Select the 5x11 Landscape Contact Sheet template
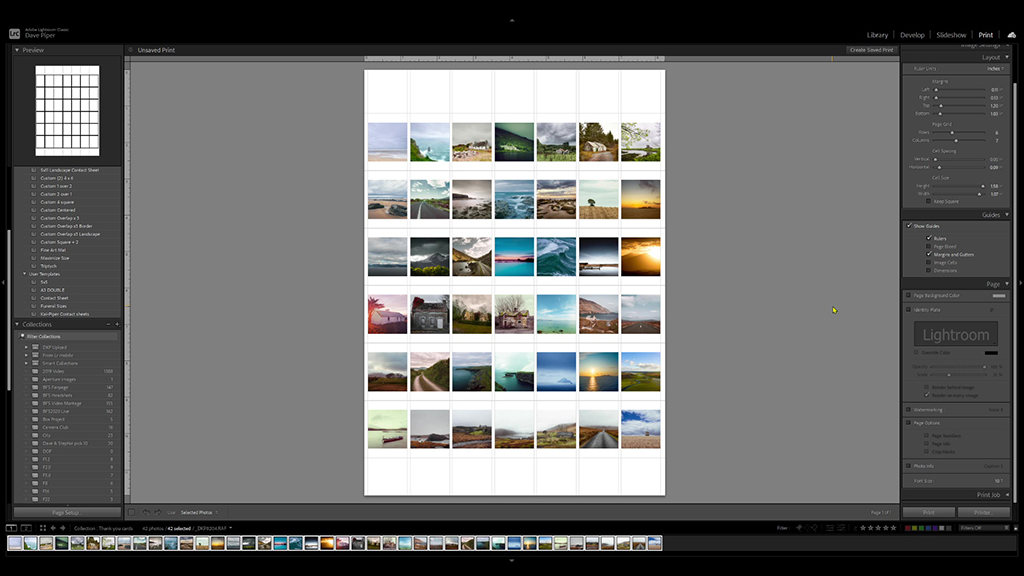This screenshot has height=576, width=1024. click(x=69, y=170)
